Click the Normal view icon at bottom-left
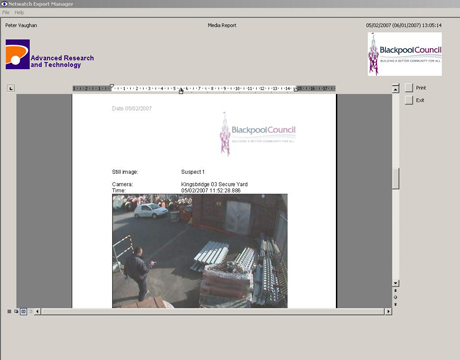The image size is (460, 360). [x=9, y=311]
